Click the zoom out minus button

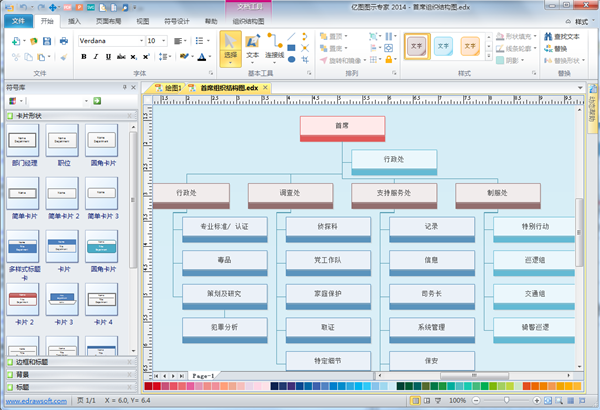(x=478, y=400)
